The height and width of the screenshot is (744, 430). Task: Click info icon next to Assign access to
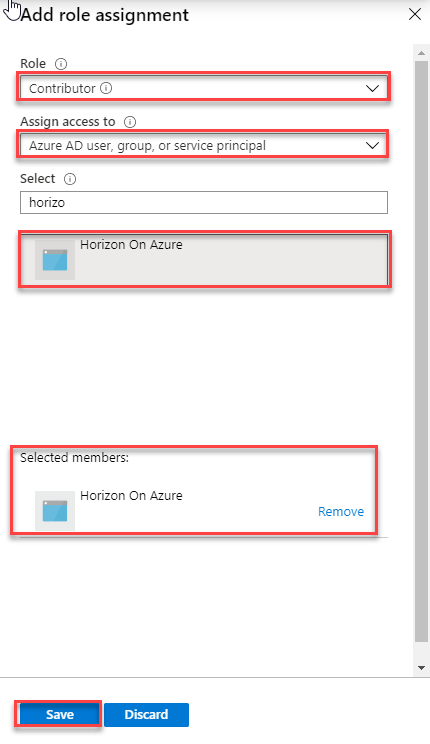130,122
